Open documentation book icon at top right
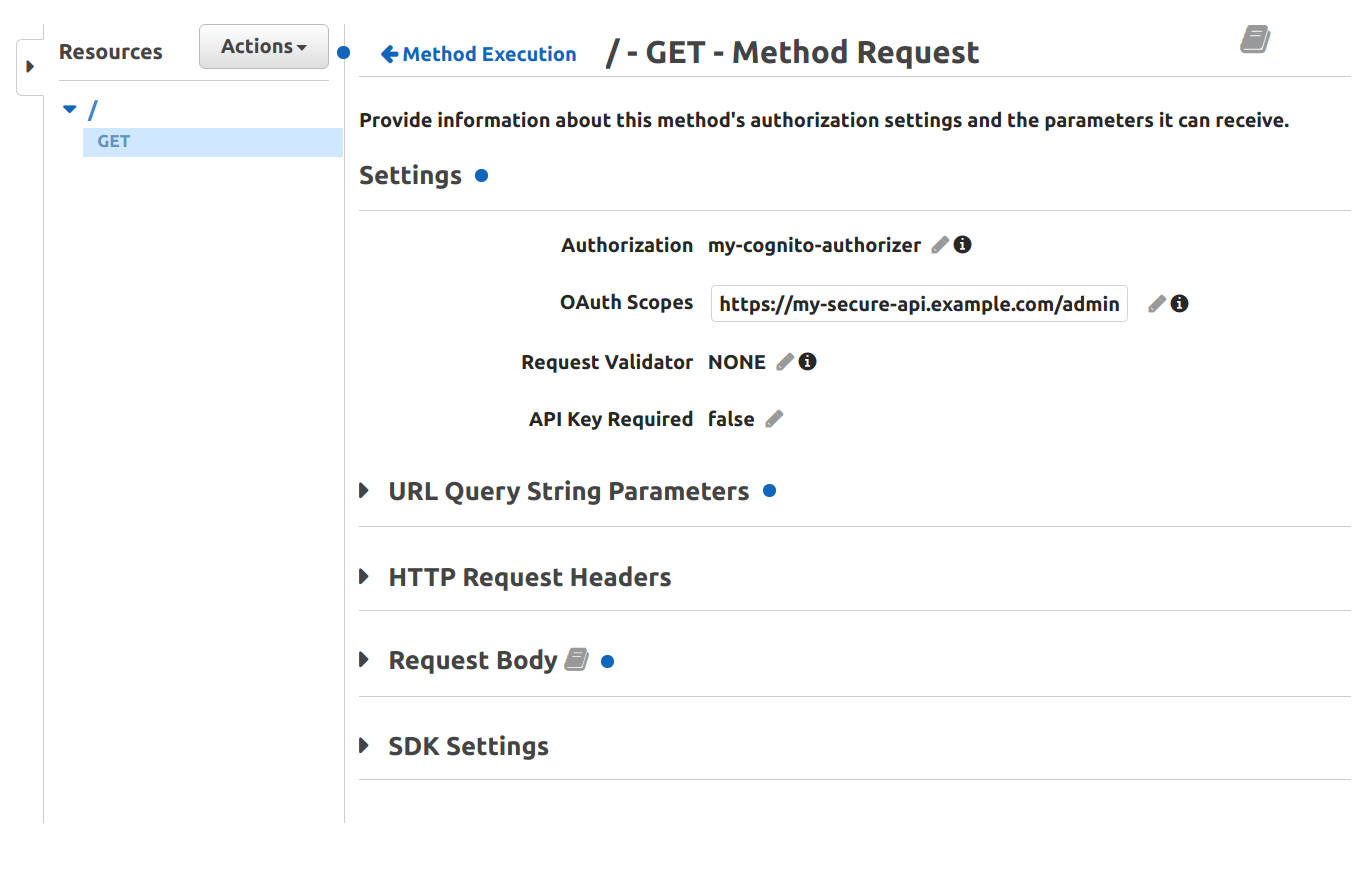1366x879 pixels. coord(1254,39)
